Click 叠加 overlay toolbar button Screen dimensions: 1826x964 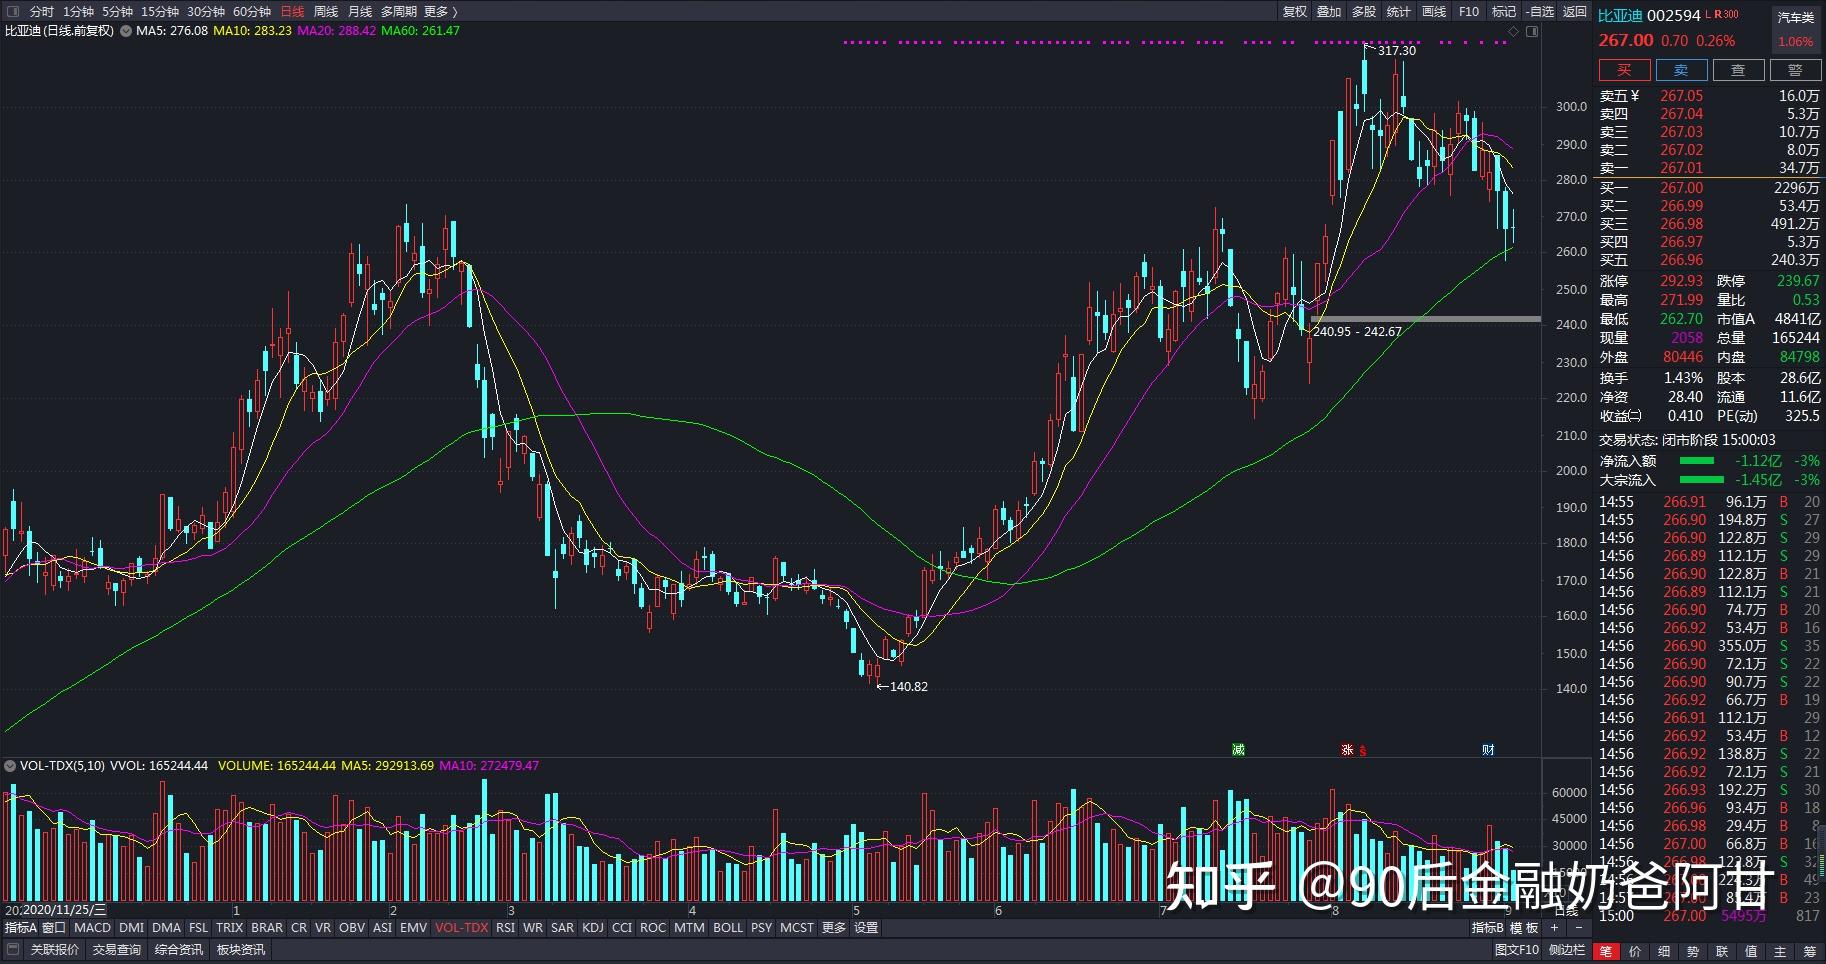(1329, 11)
